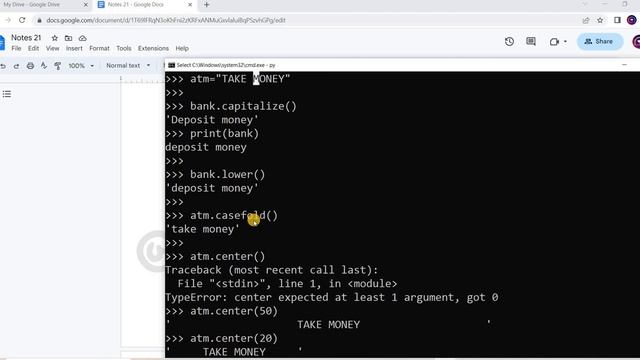This screenshot has height=360, width=640.
Task: Click the Share button
Action: click(x=600, y=41)
